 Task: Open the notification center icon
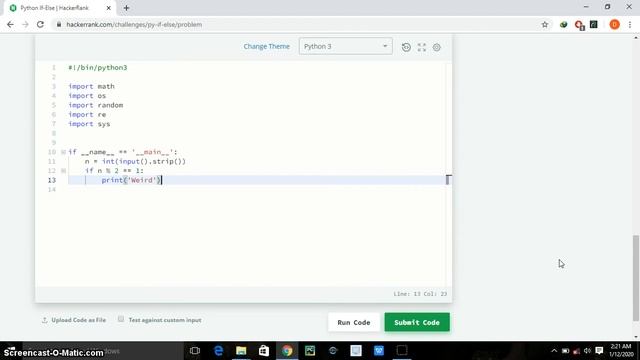pos(599,351)
